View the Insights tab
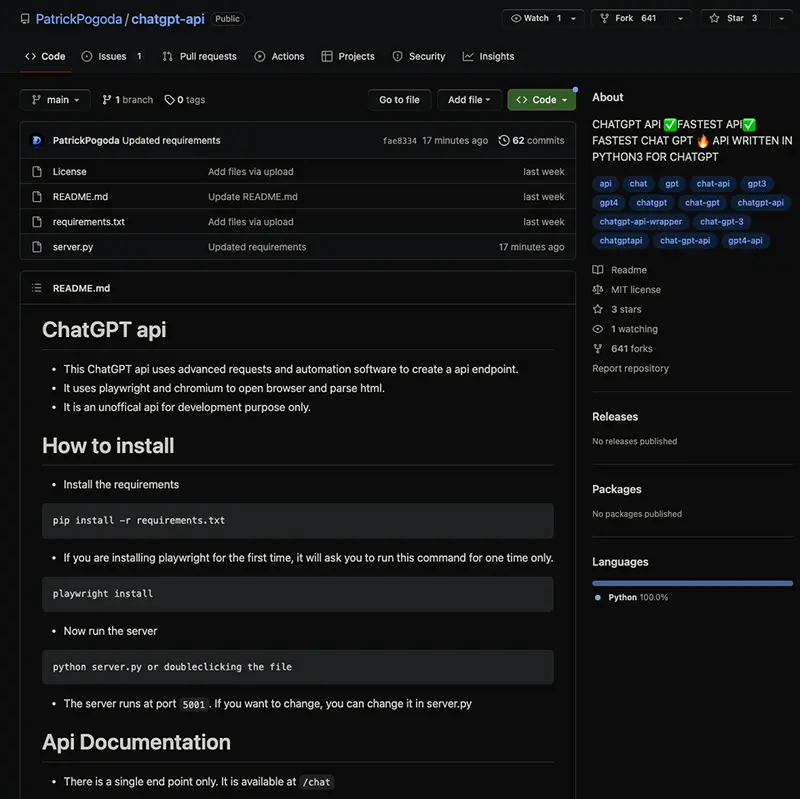Viewport: 800px width, 799px height. (x=488, y=57)
